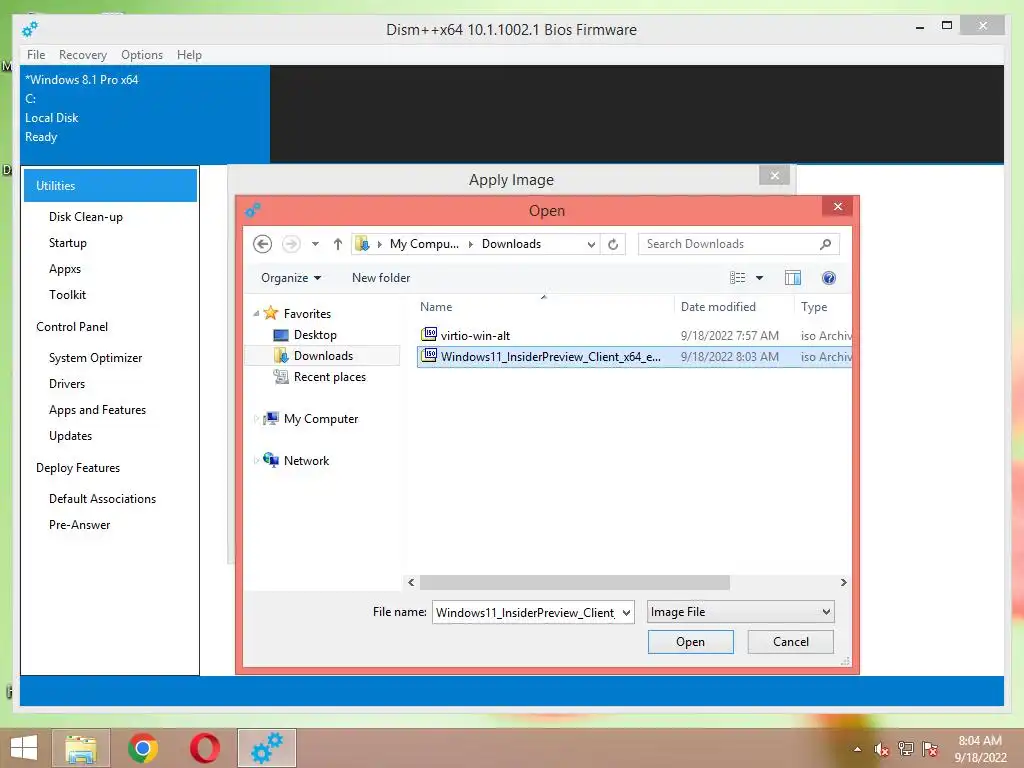Screen dimensions: 1024x768
Task: Click My Computer in address breadcrumb
Action: click(x=424, y=244)
